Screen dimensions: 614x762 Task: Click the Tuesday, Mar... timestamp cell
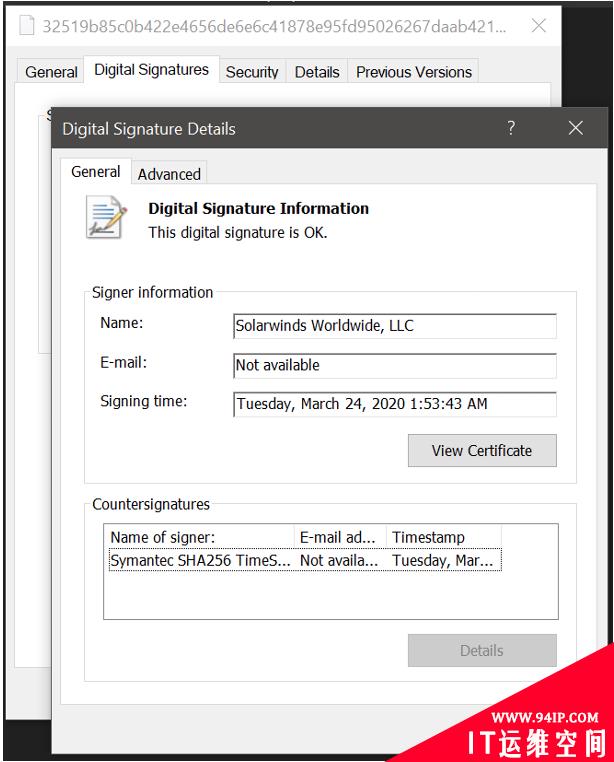(x=443, y=560)
